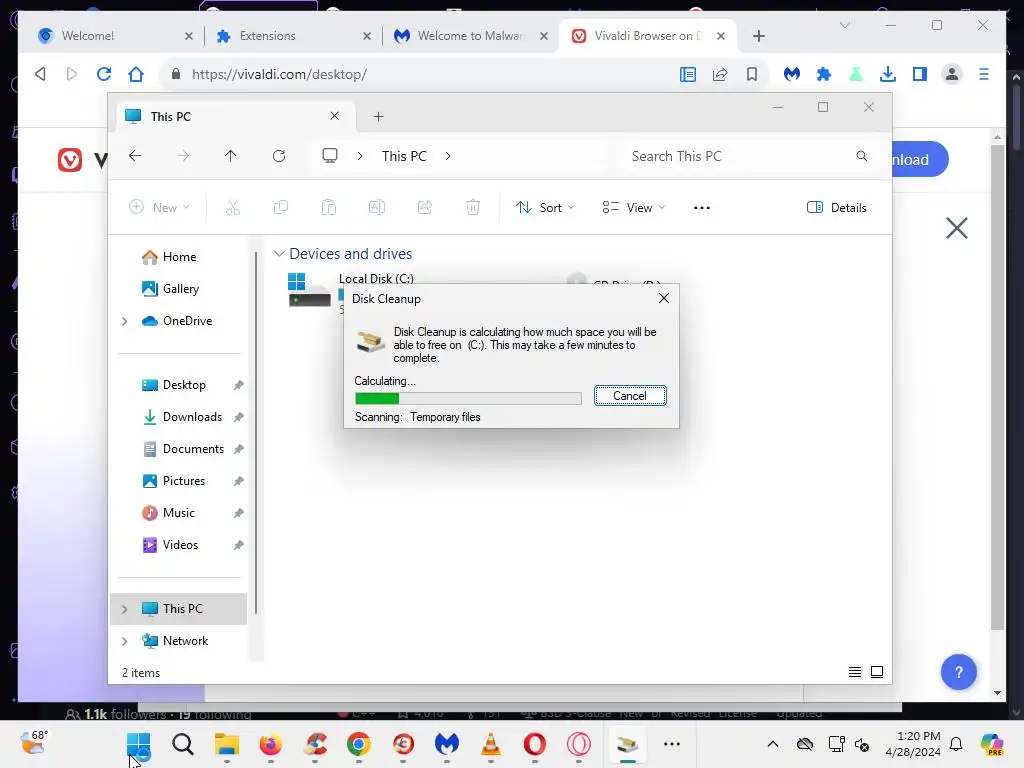Viewport: 1024px width, 768px height.
Task: Expand the This PC tree node
Action: tap(124, 609)
